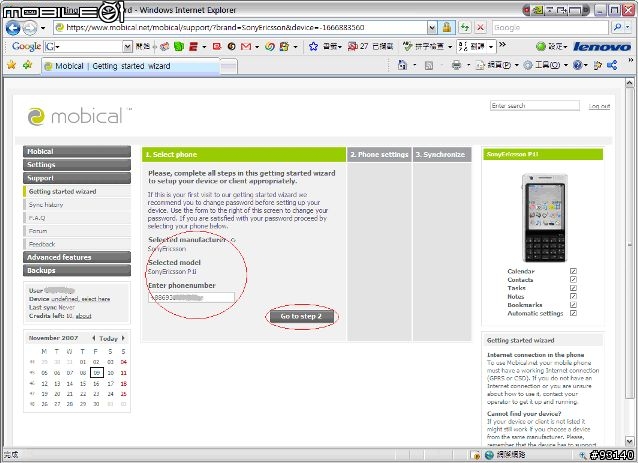Click the Today link on calendar
The width and height of the screenshot is (638, 463).
coord(108,338)
